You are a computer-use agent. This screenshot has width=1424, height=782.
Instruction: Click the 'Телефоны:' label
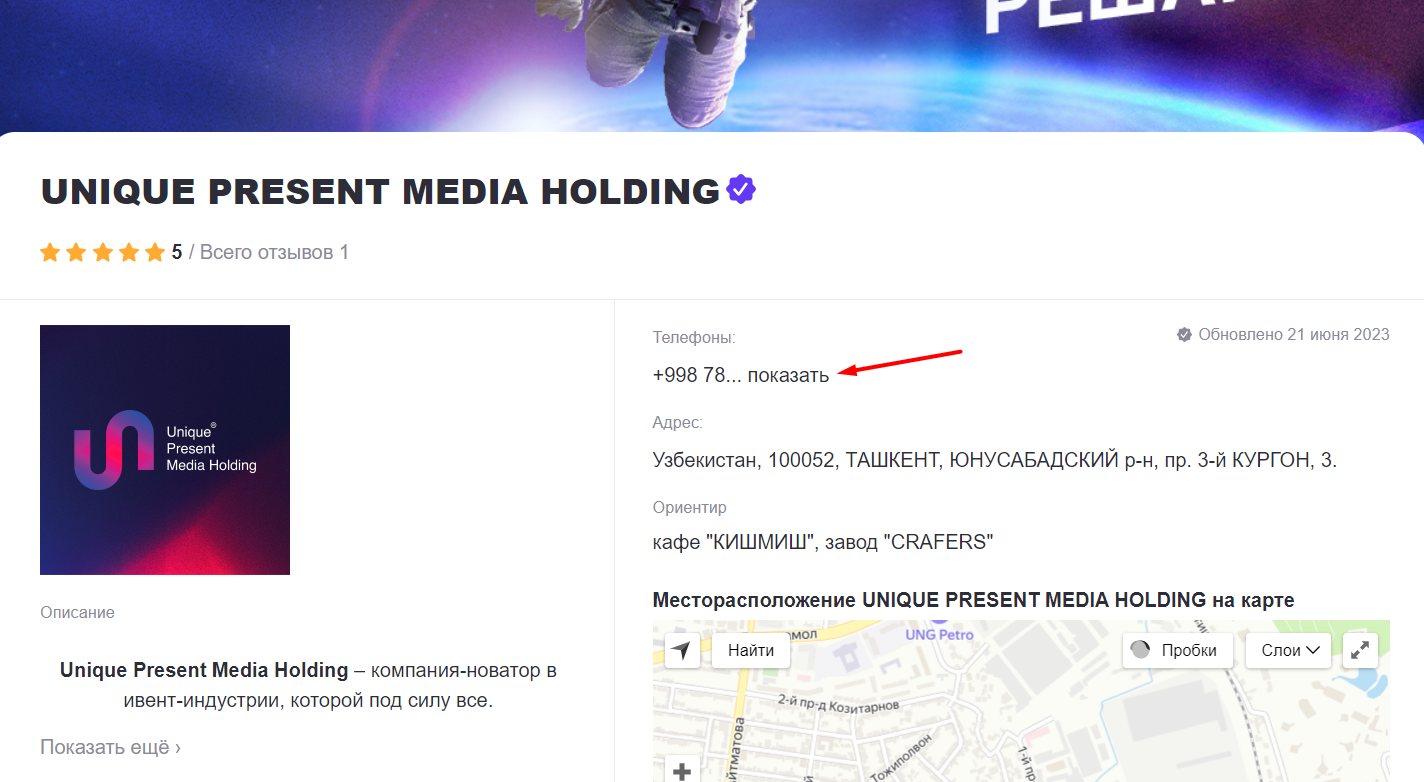pyautogui.click(x=694, y=338)
